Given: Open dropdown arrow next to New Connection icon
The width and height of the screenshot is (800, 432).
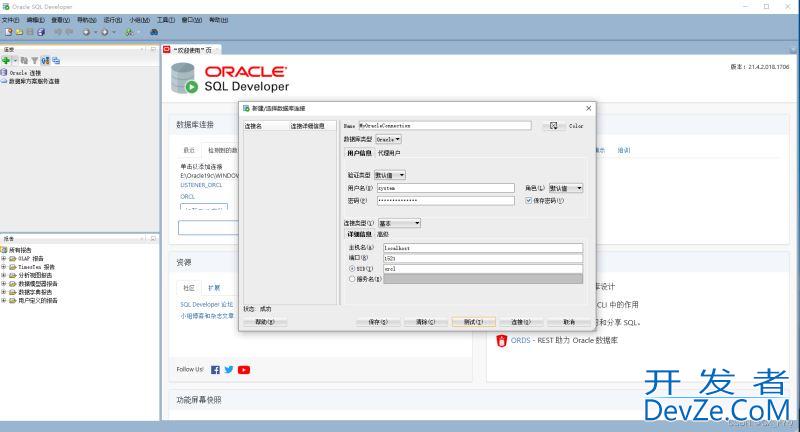Looking at the screenshot, I should (x=15, y=60).
